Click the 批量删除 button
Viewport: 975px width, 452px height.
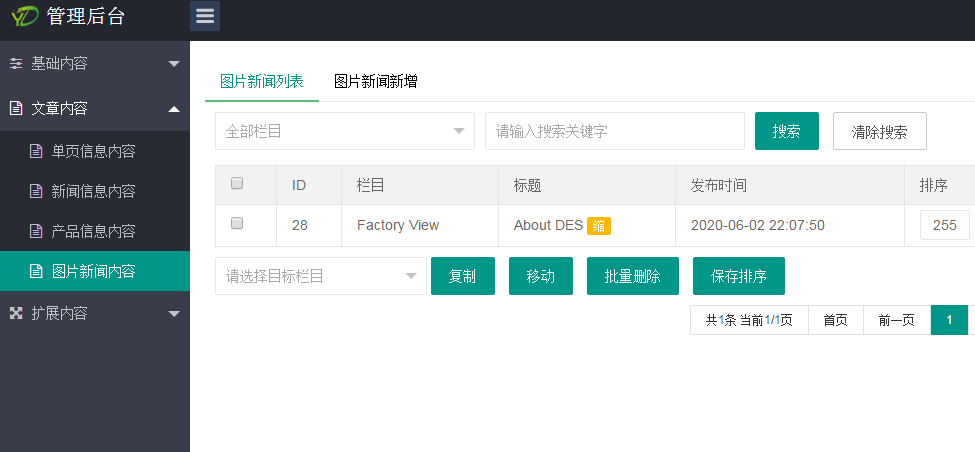(632, 276)
